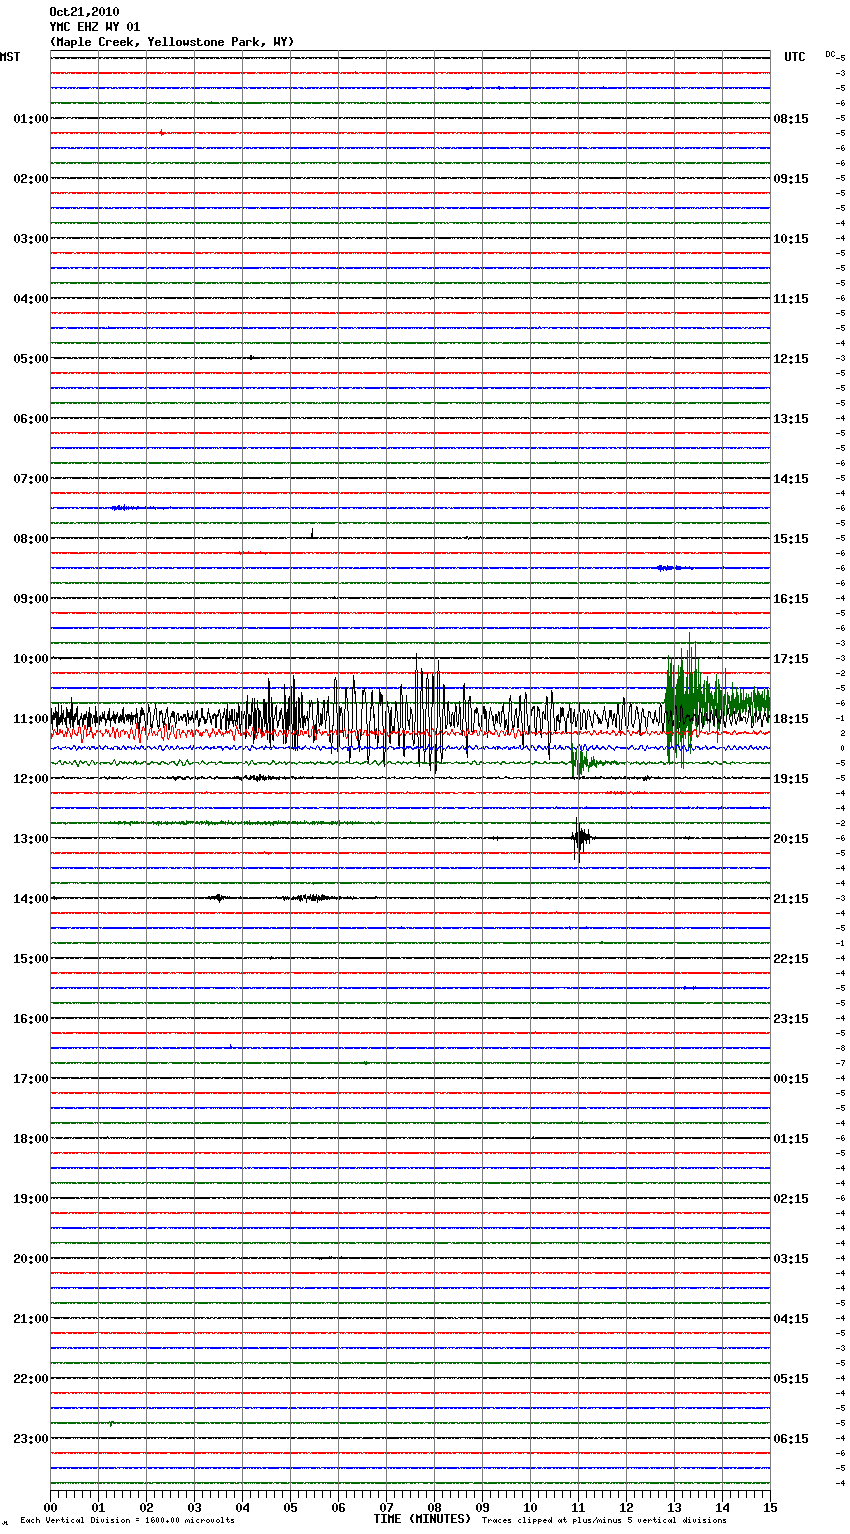Click the 08:15 UTC time label
The height and width of the screenshot is (1534, 850).
(x=791, y=119)
